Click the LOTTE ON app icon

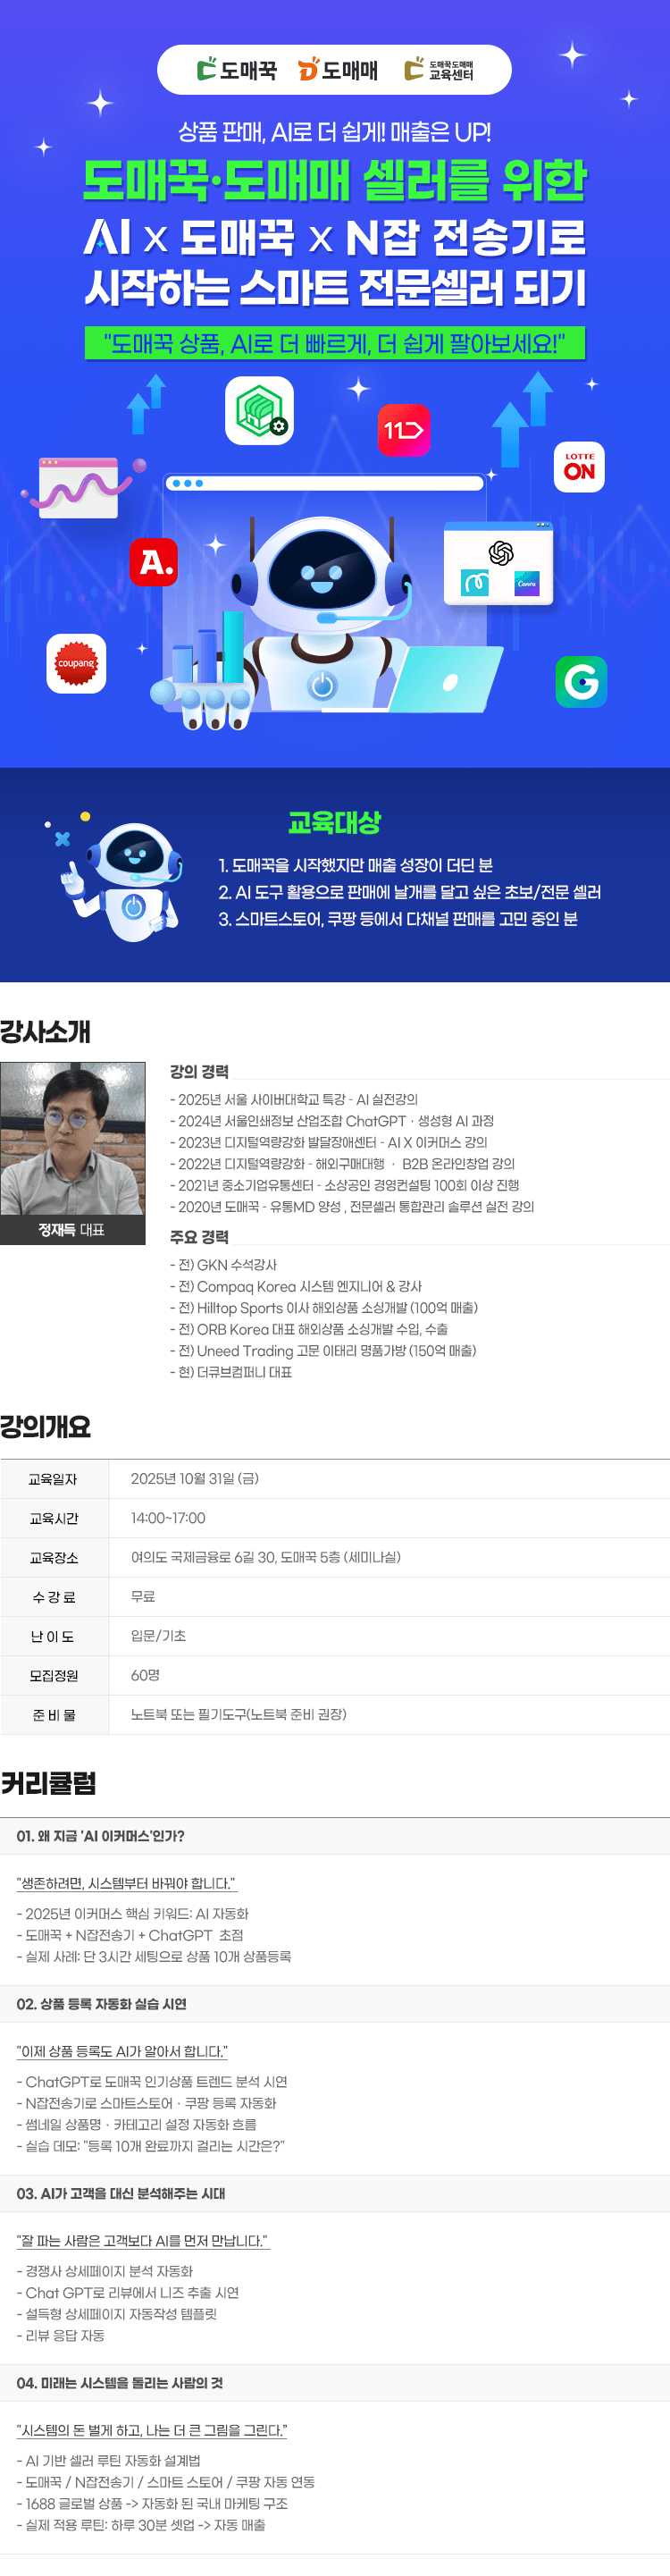click(x=579, y=467)
